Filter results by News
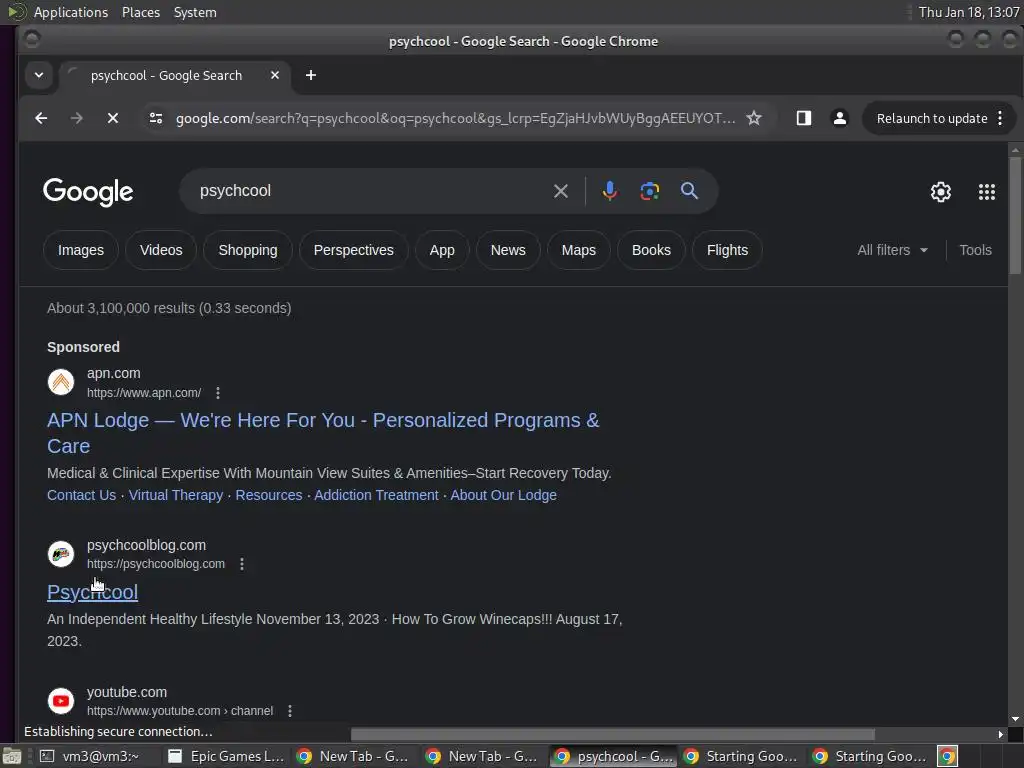This screenshot has width=1024, height=768. (508, 250)
